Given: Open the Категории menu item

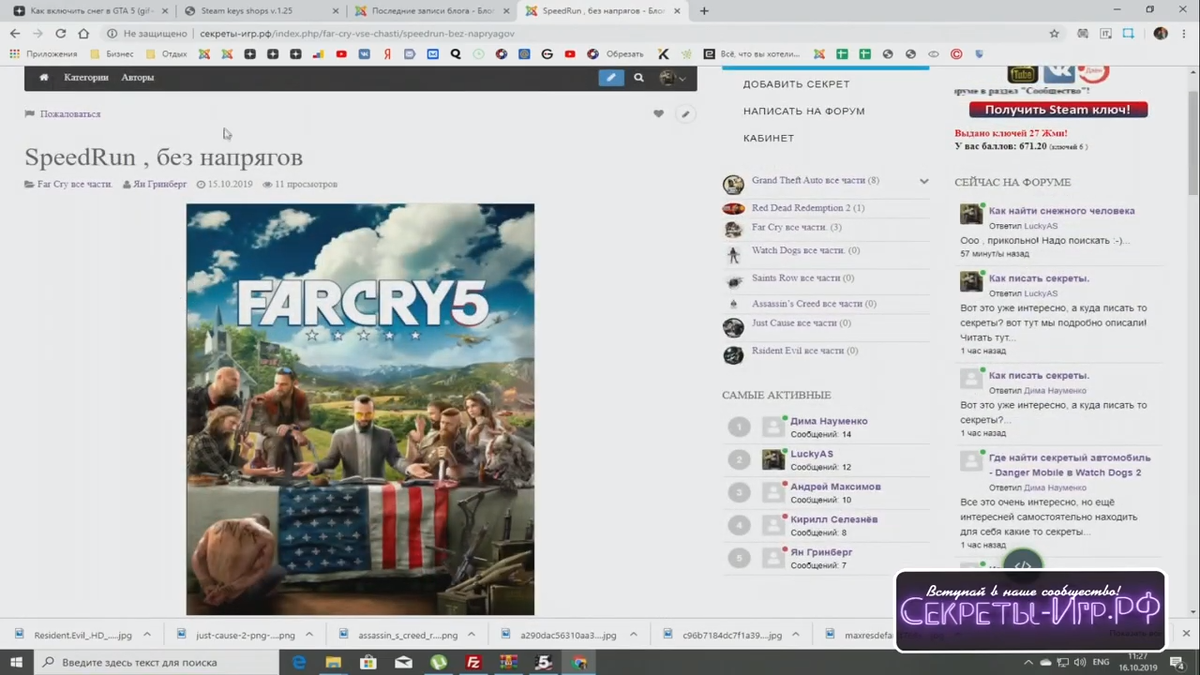Looking at the screenshot, I should (86, 77).
